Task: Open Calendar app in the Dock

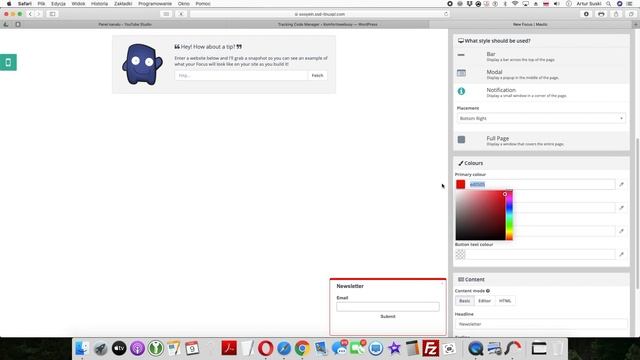Action: point(192,348)
